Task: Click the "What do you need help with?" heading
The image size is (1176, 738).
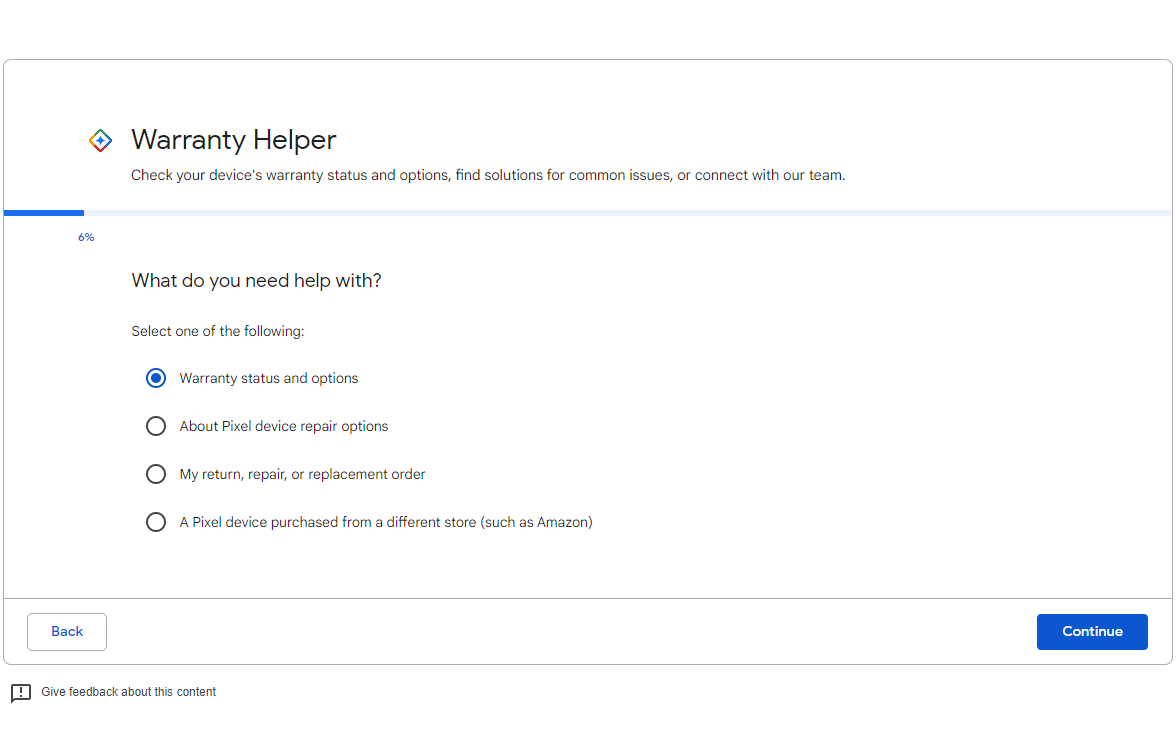Action: click(256, 281)
